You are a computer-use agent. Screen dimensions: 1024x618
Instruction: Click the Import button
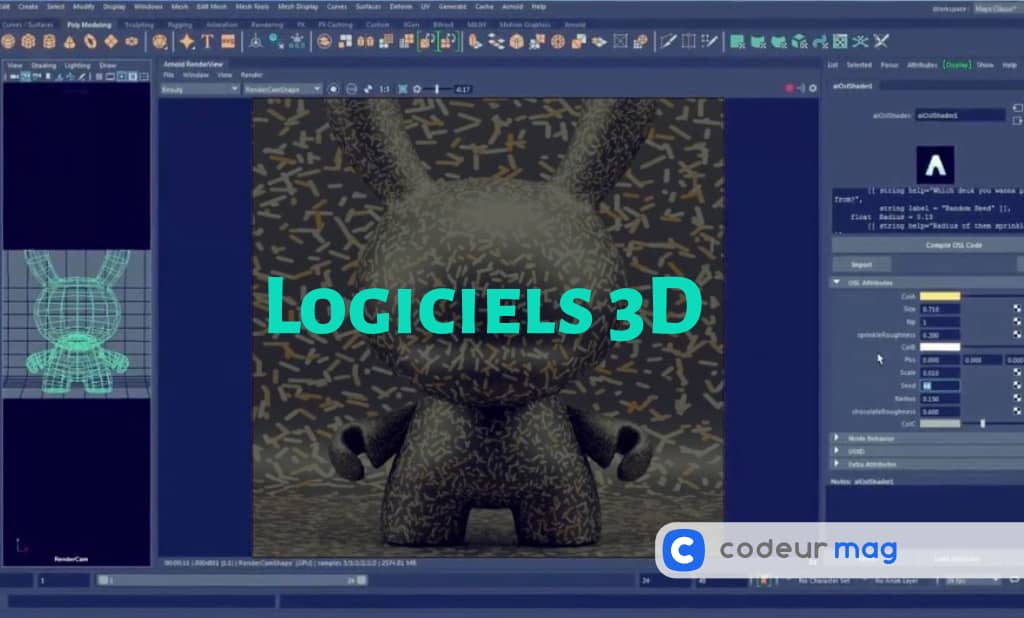[861, 265]
